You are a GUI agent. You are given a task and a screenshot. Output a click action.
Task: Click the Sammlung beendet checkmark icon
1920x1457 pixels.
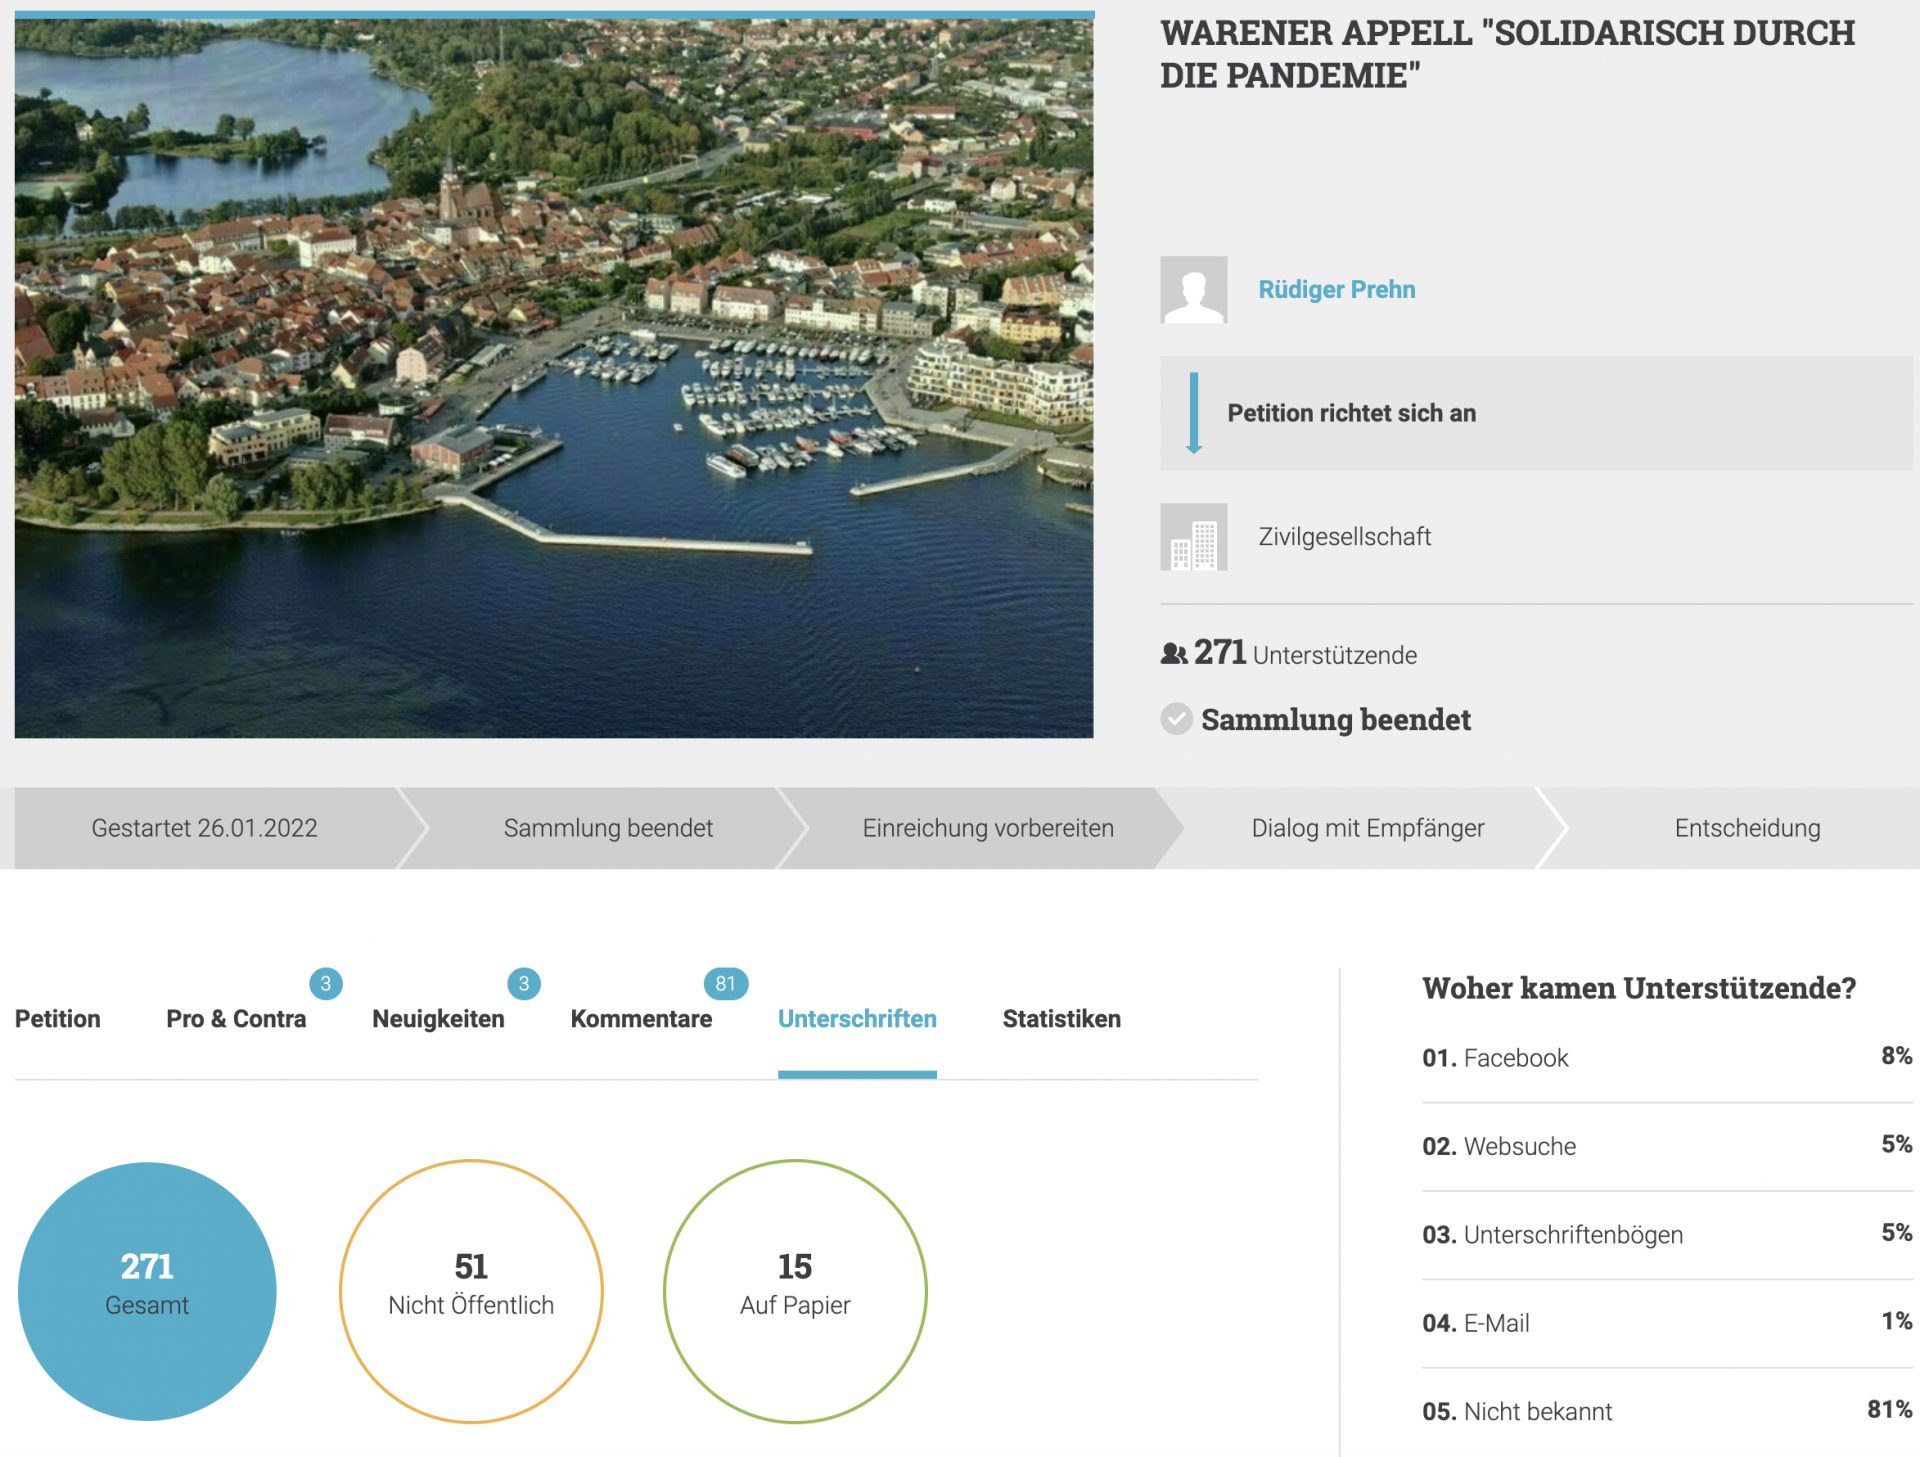1176,719
